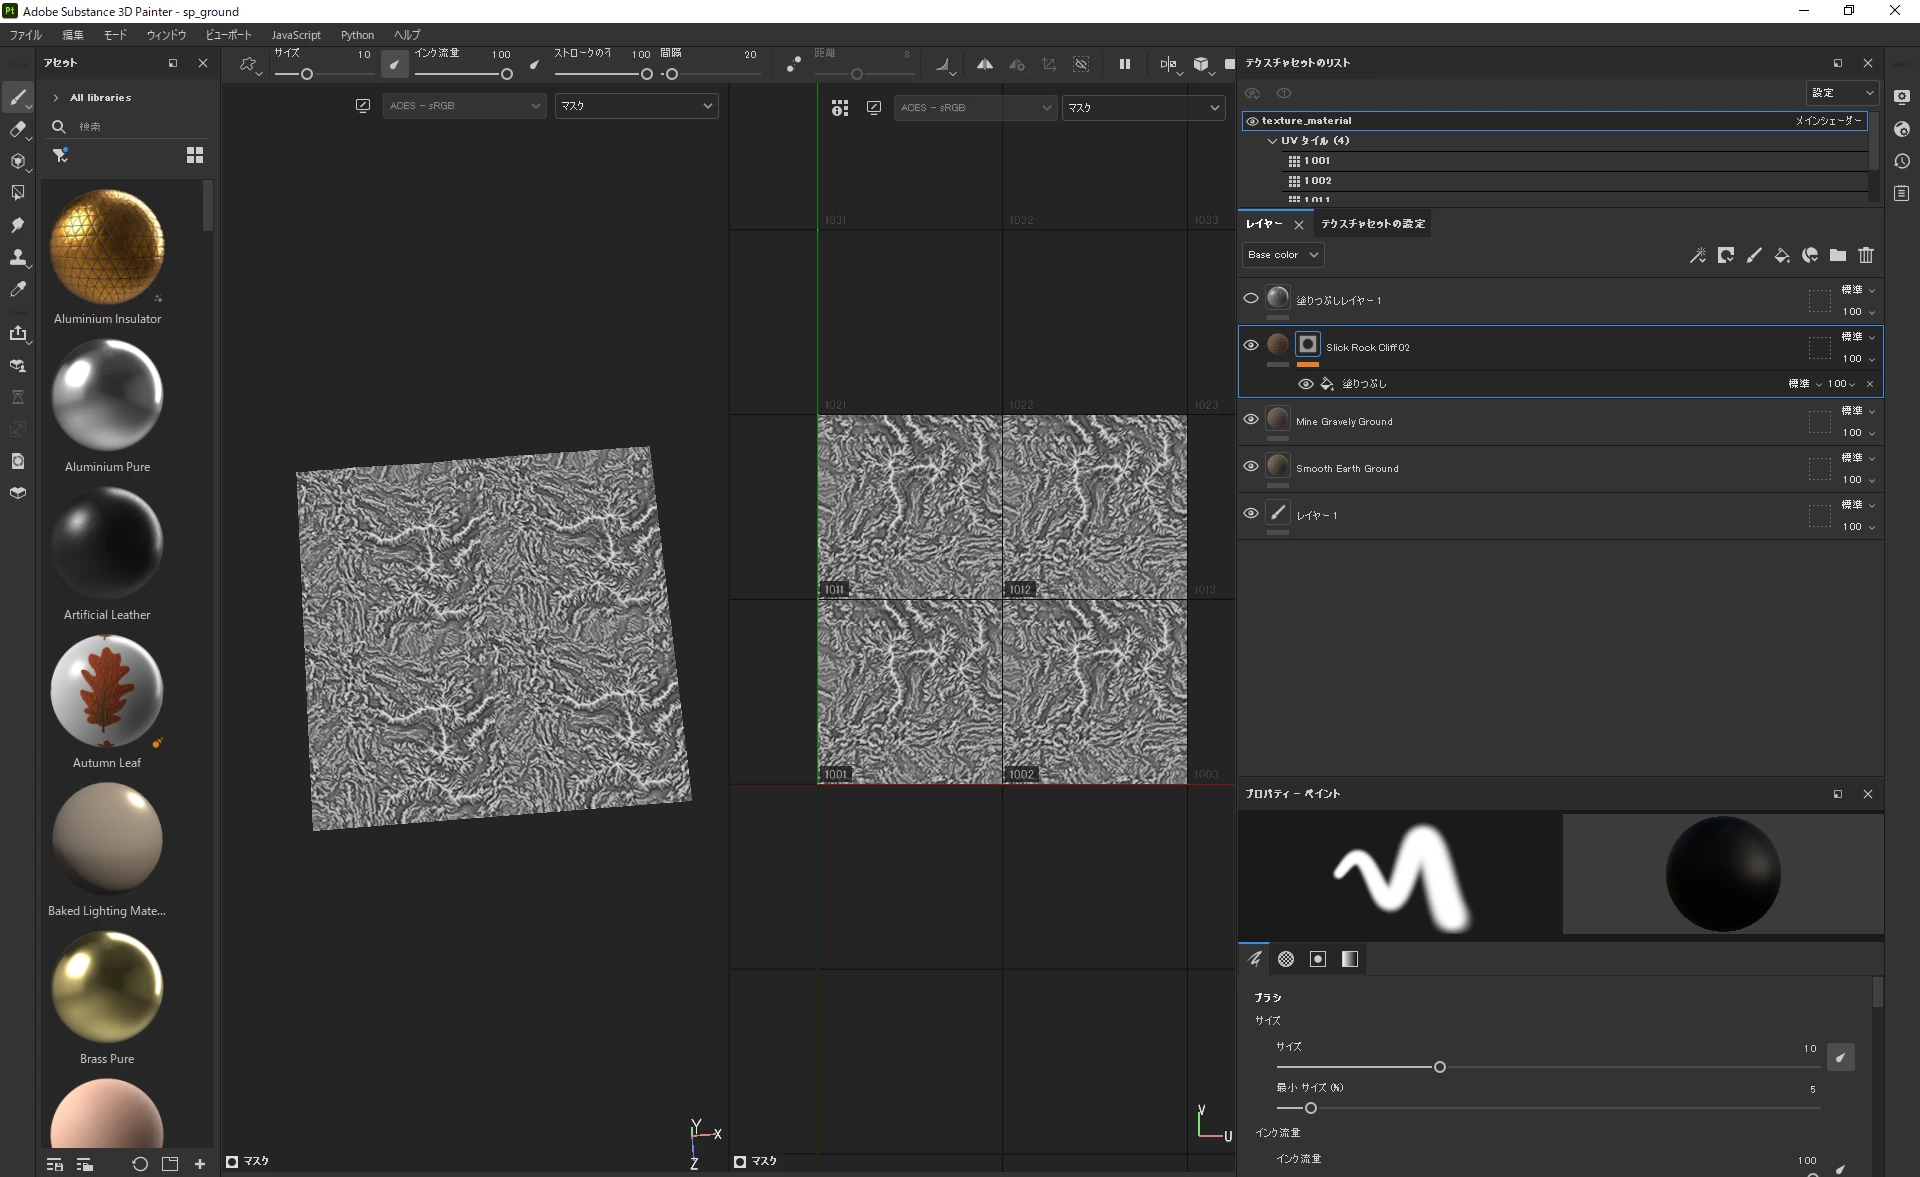1920x1177 pixels.
Task: Select the Smudge tool
Action: point(17,225)
